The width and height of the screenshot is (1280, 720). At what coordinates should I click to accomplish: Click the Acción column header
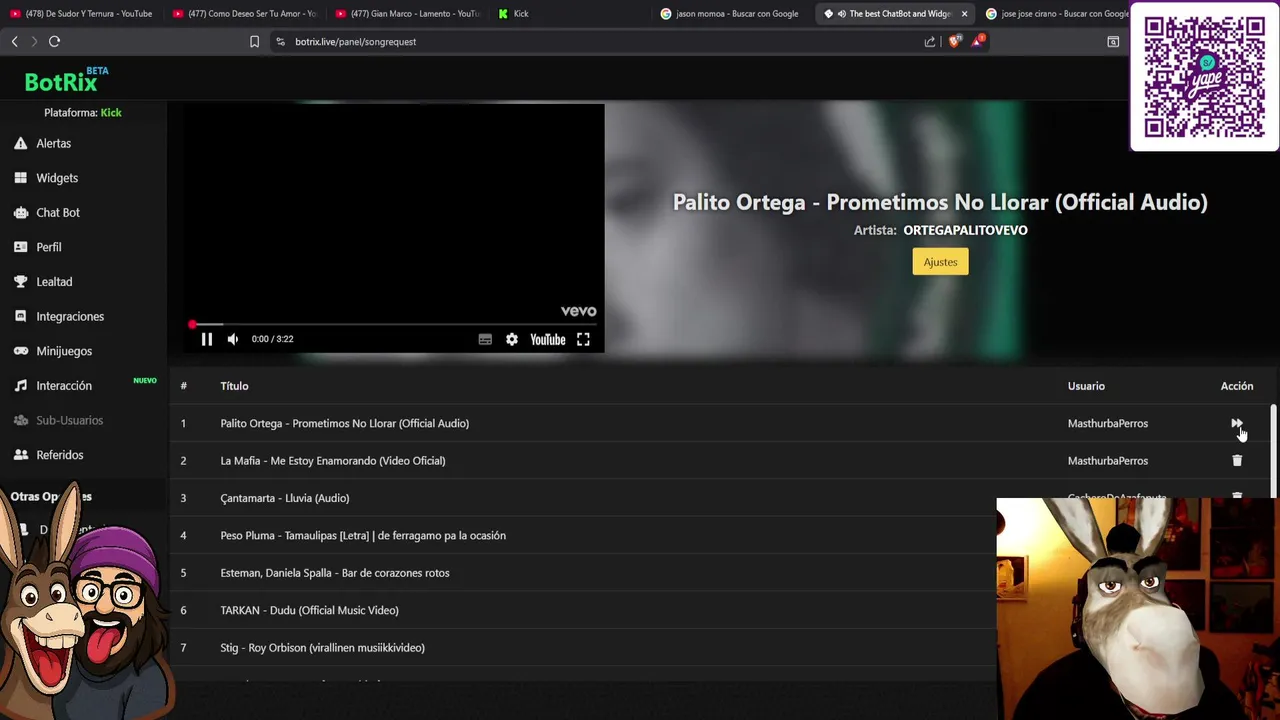coord(1237,386)
